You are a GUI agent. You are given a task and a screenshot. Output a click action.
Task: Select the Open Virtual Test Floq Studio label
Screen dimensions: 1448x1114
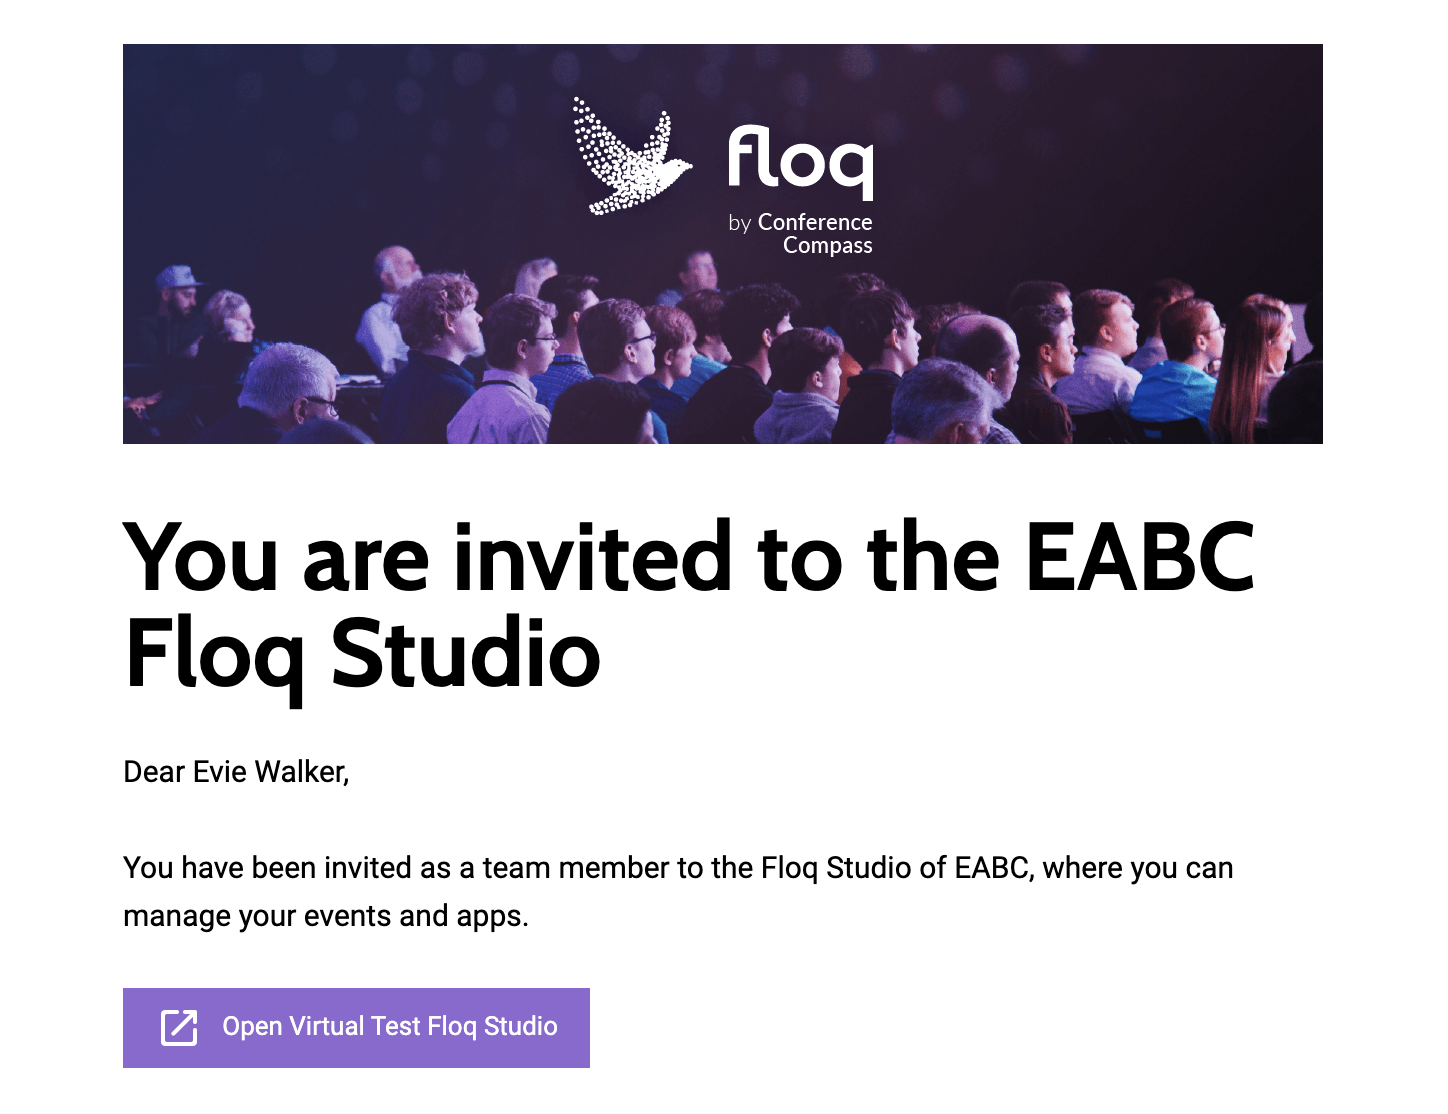click(x=390, y=1027)
